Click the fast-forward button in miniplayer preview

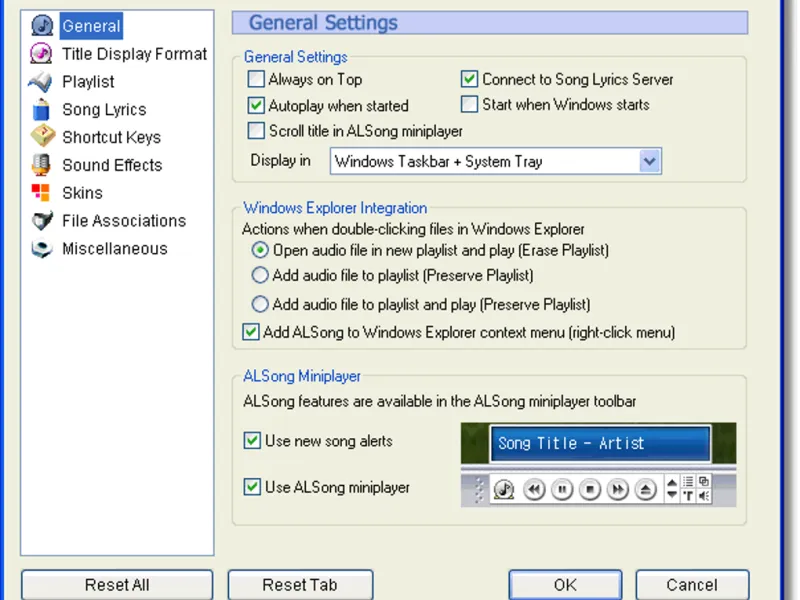tap(617, 490)
